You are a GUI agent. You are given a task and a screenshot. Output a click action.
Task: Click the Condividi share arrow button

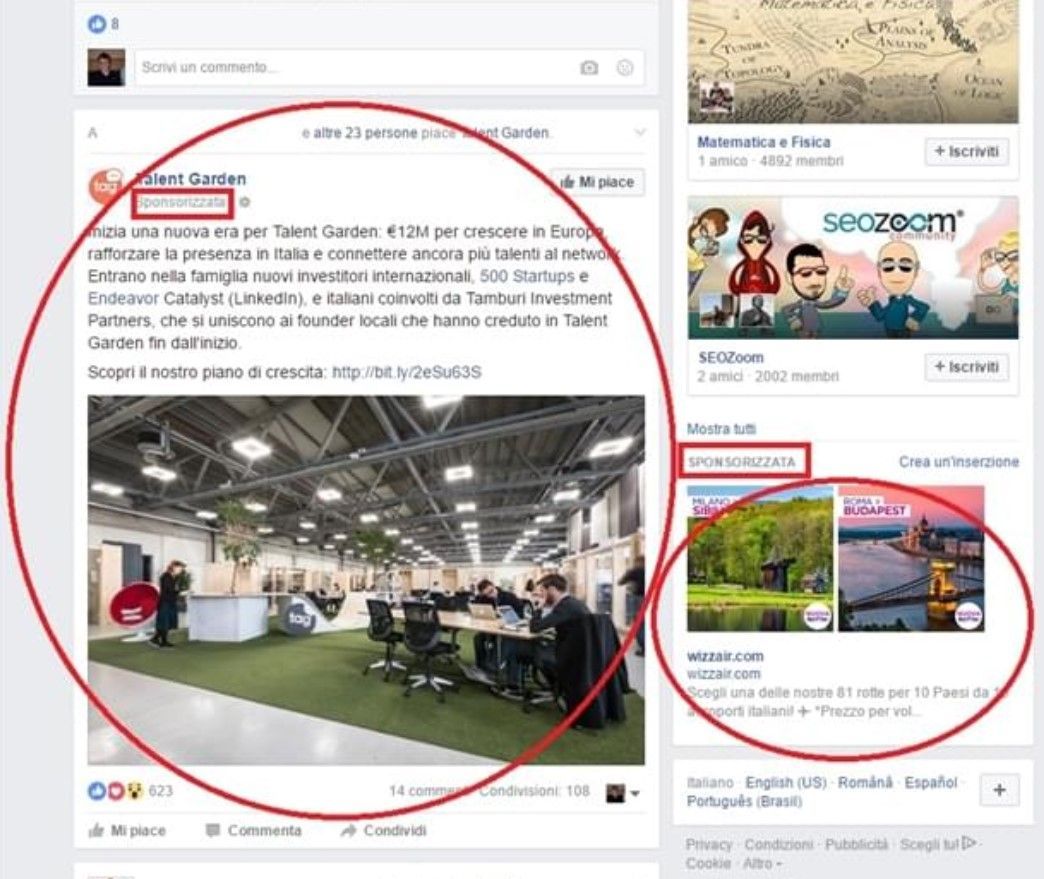pos(384,830)
